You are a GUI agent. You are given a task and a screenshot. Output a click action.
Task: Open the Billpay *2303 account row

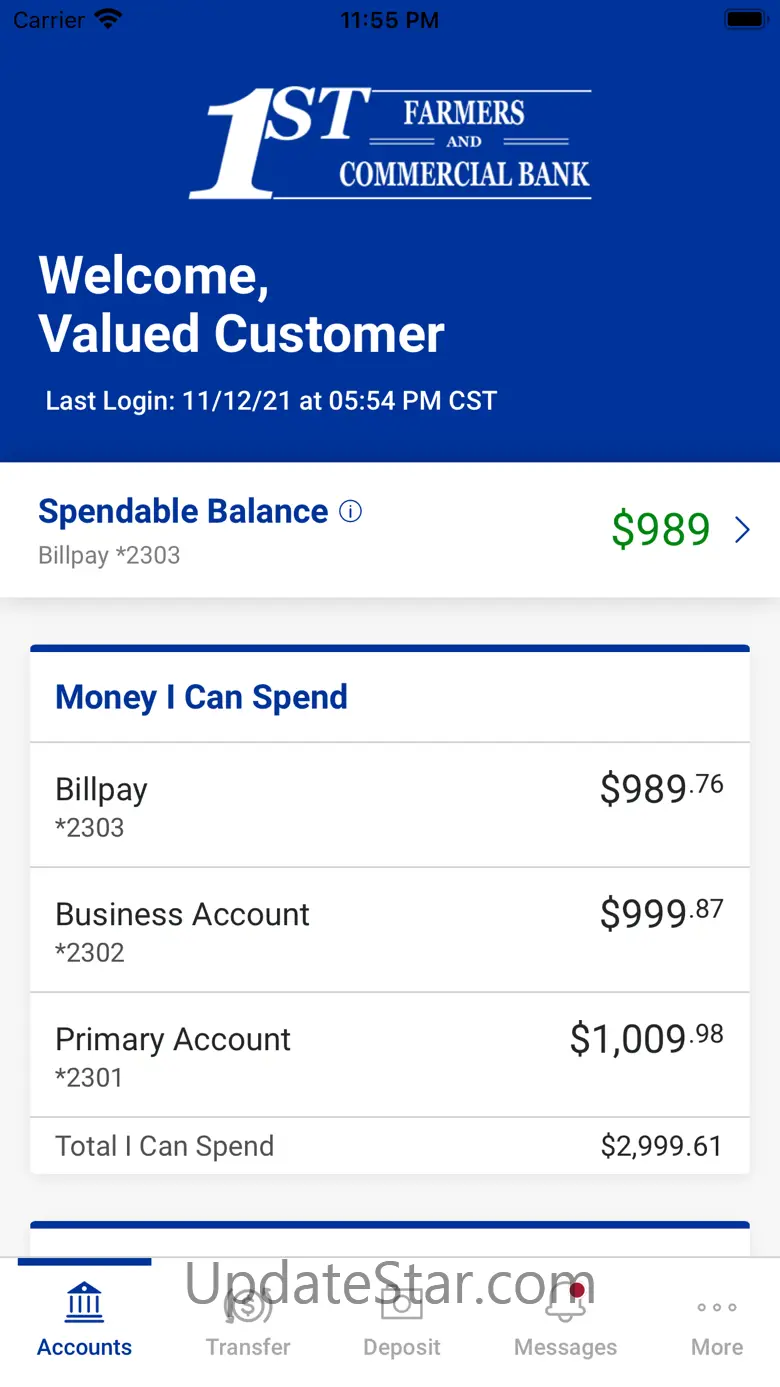click(390, 805)
